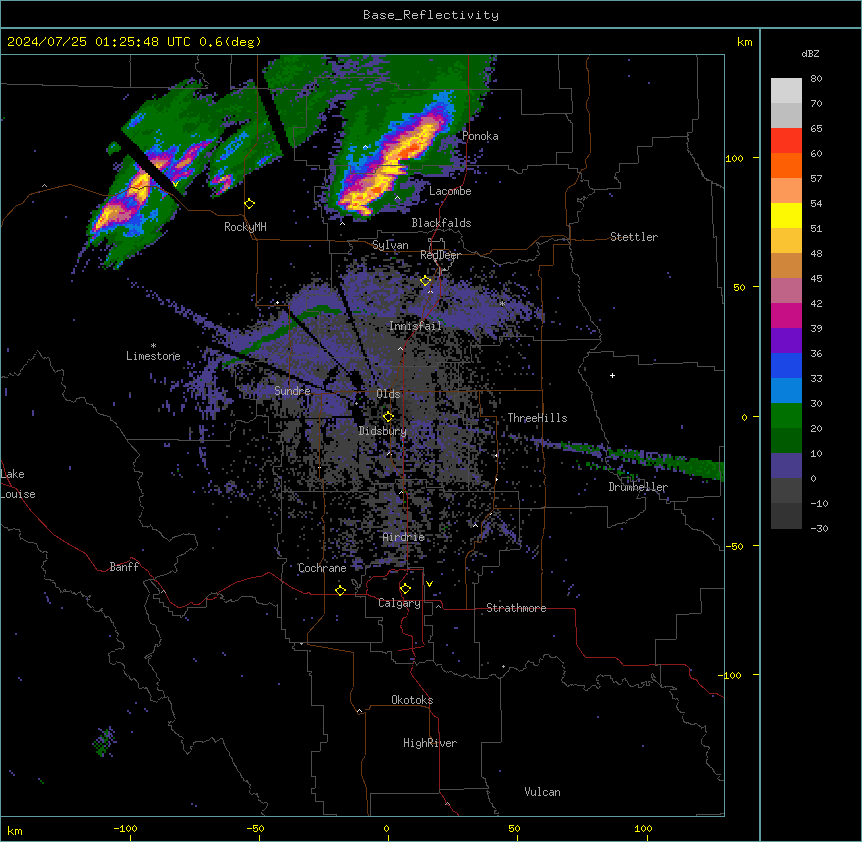
Task: Click the Cochrane city label
Action: (x=322, y=568)
